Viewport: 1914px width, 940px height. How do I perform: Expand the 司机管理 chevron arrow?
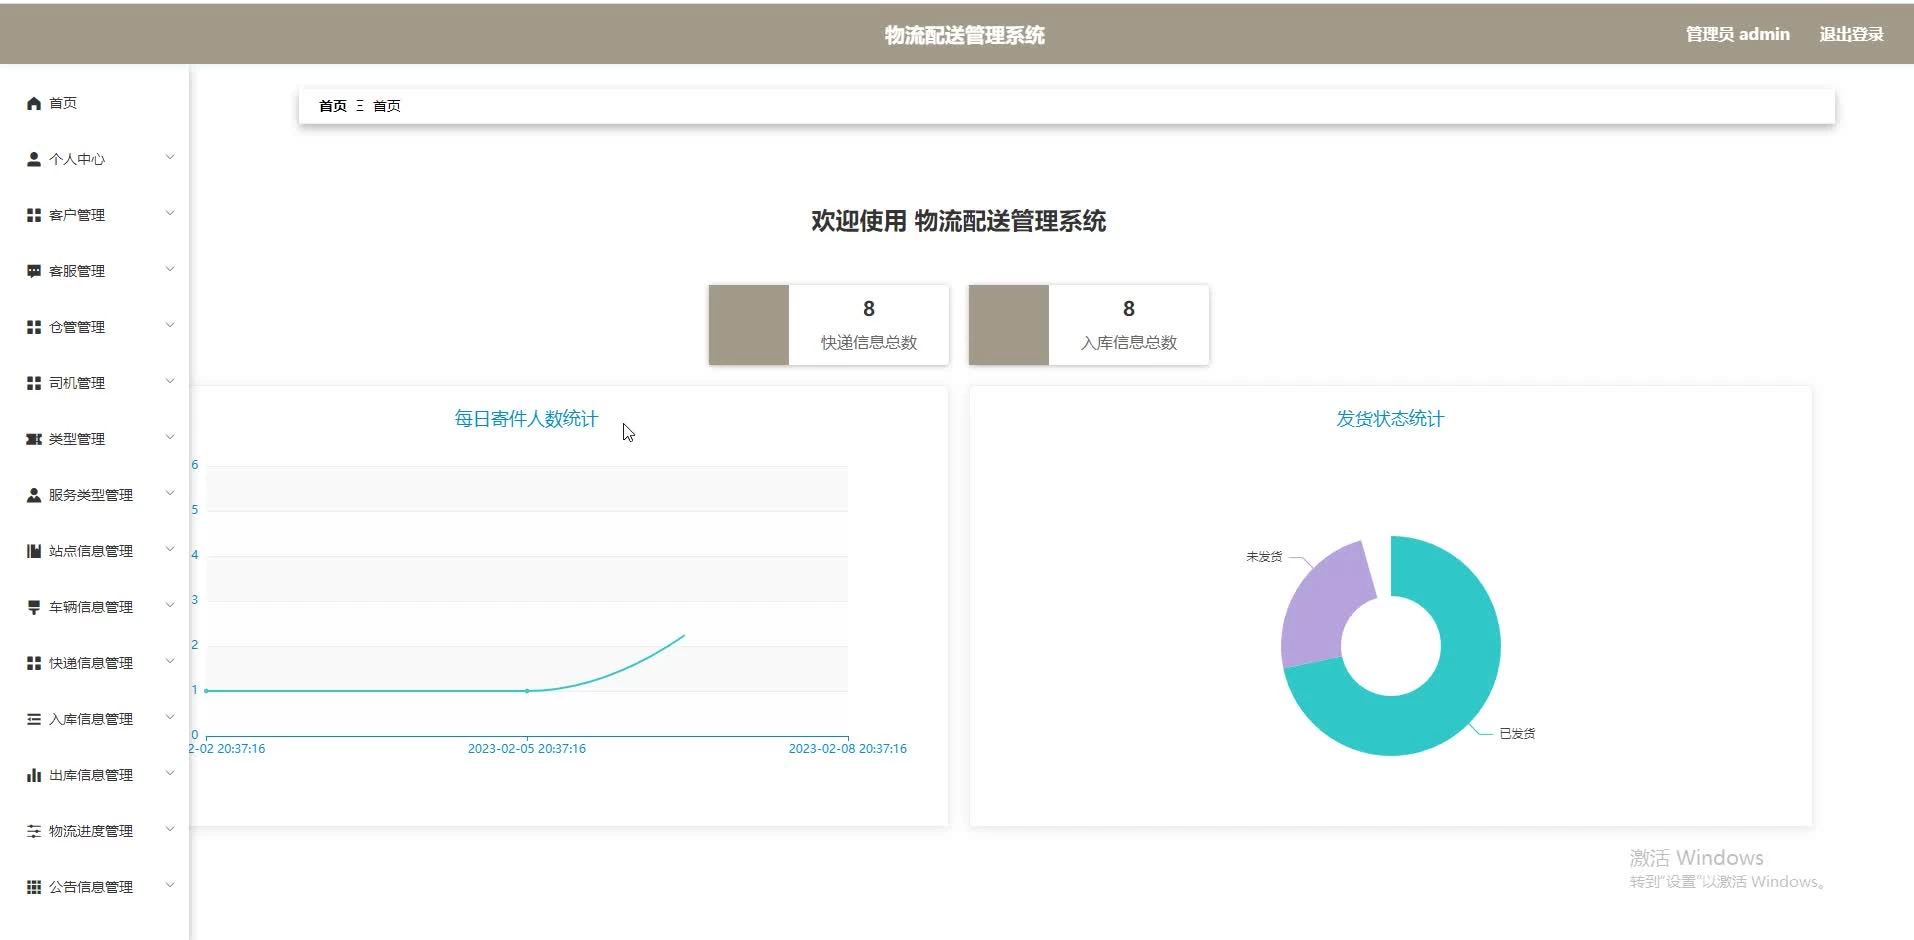pos(170,381)
